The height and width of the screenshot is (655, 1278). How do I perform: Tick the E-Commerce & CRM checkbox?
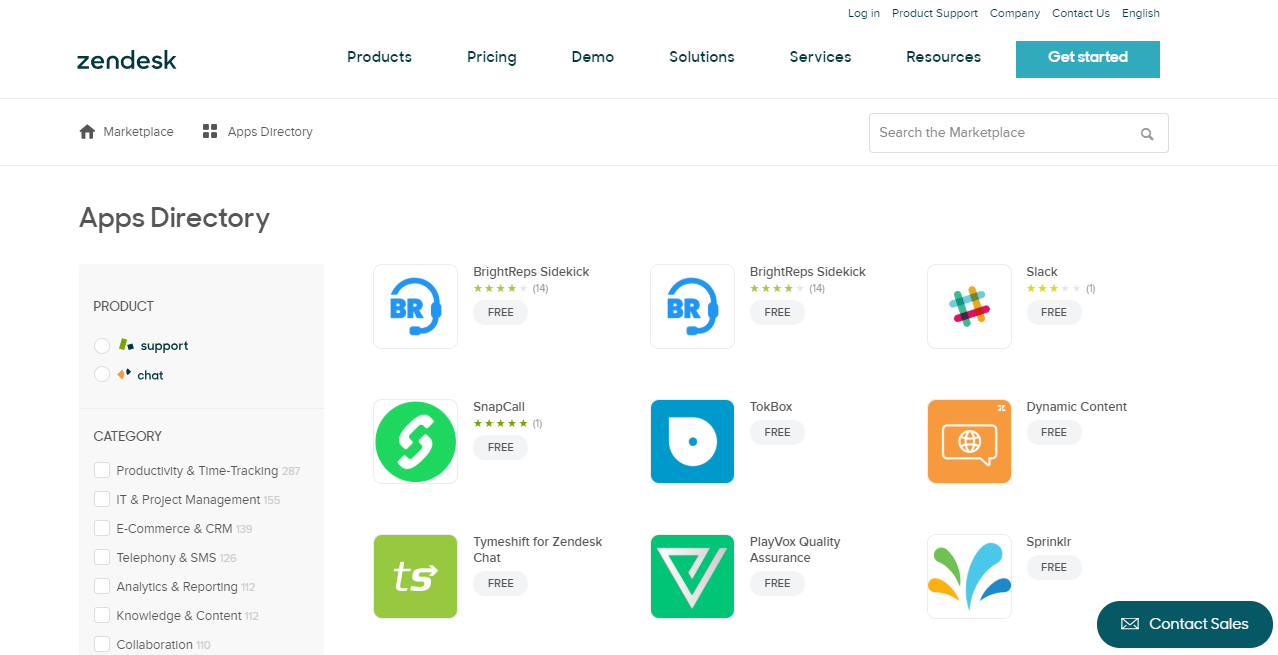102,528
